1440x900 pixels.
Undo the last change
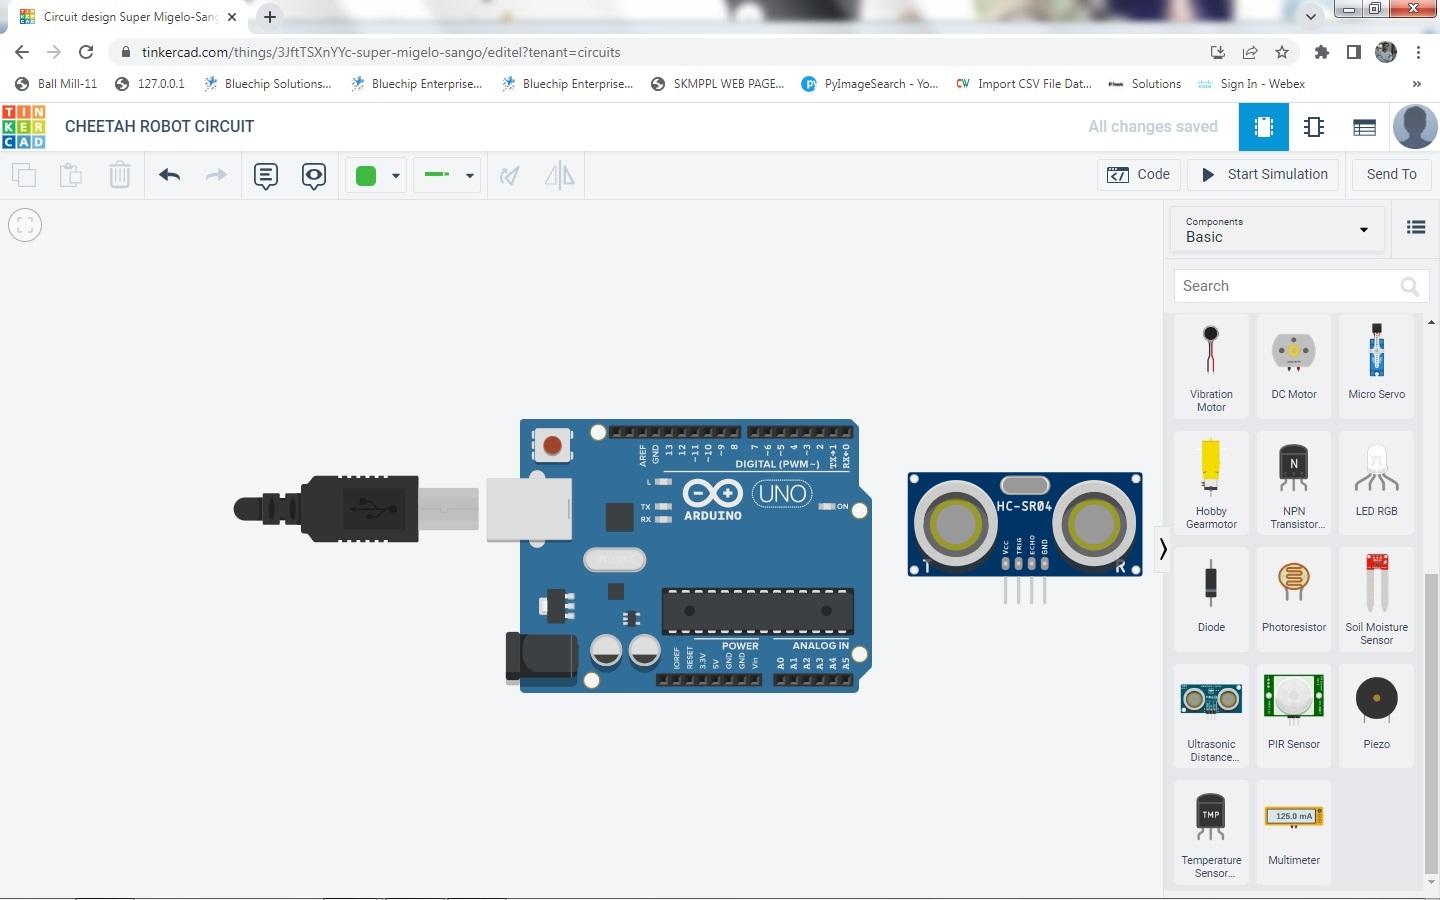point(169,175)
